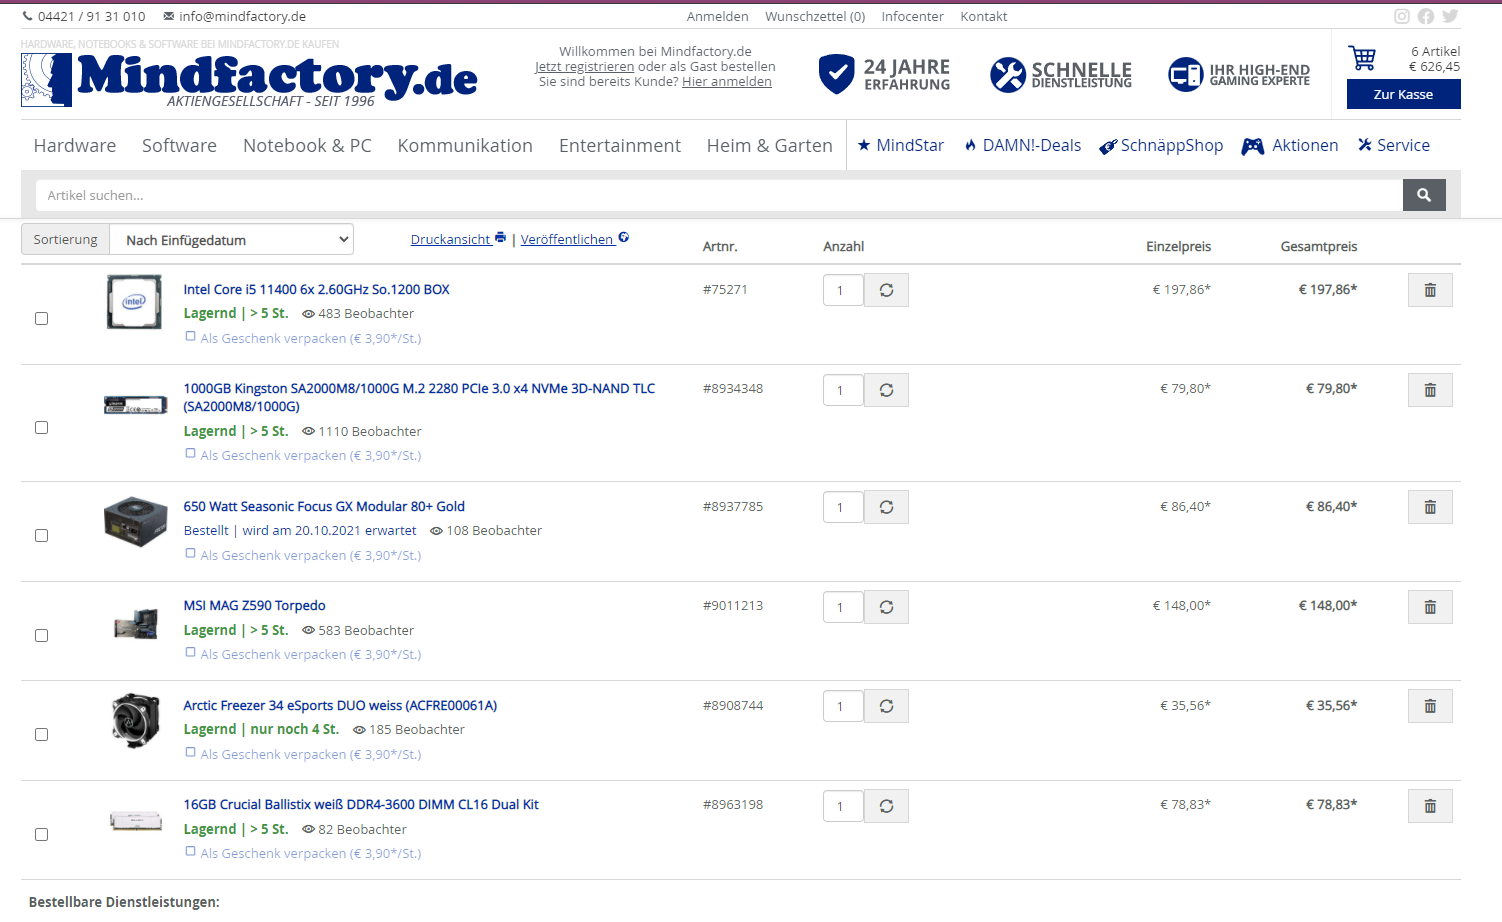Viewport: 1502px width, 922px height.
Task: Refresh quantity for Kingston 1000GB SSD
Action: (x=886, y=390)
